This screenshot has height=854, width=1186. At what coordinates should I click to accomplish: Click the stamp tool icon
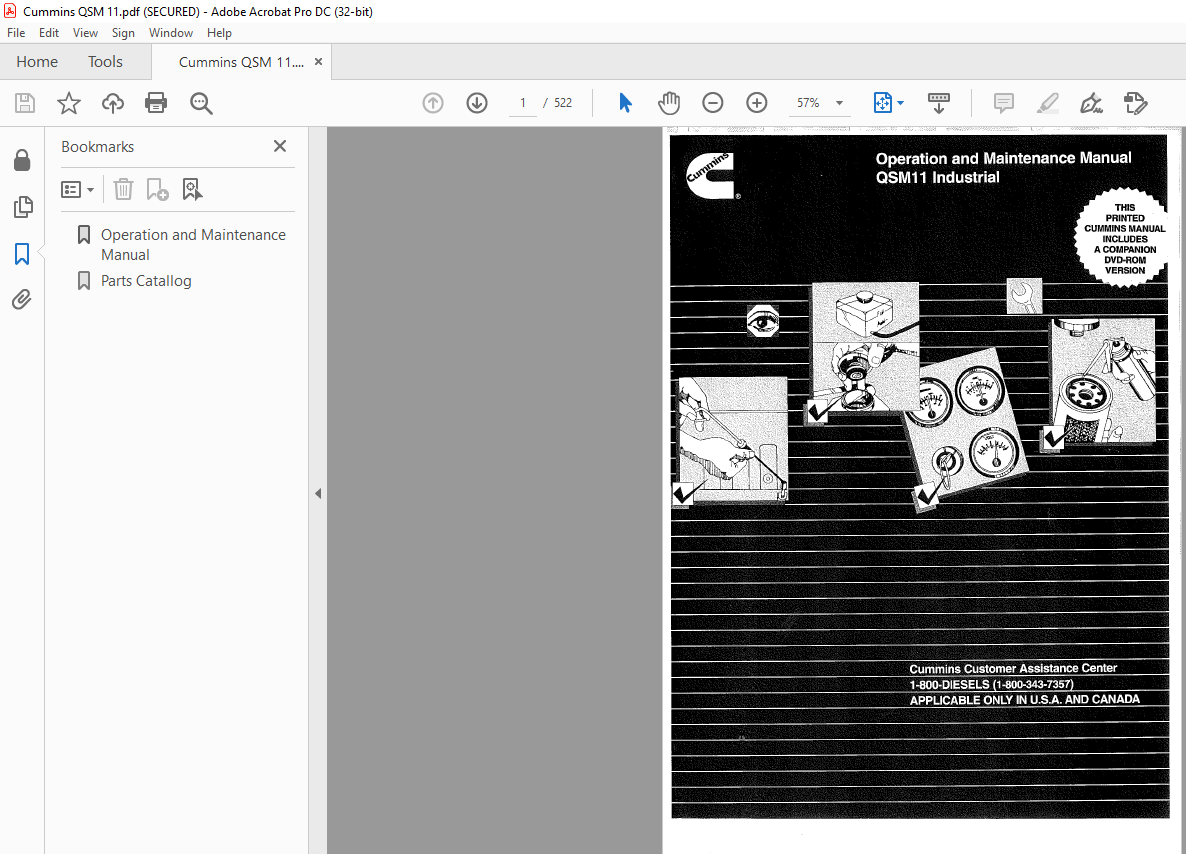point(1135,103)
